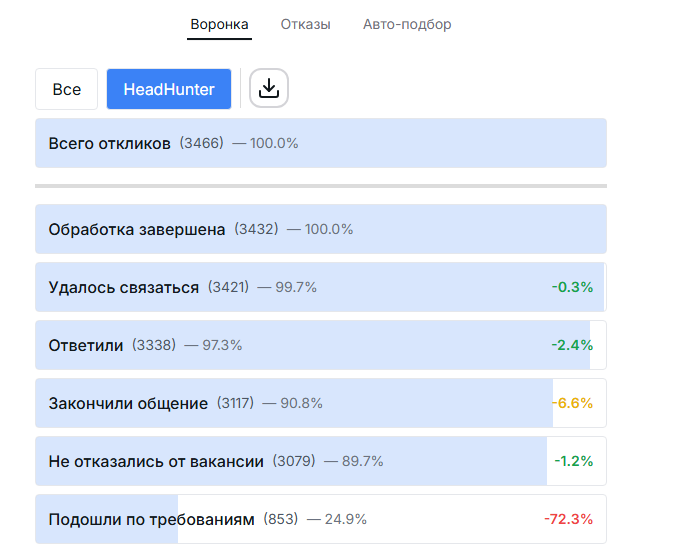
Task: Select the yellow -6.6% drop value
Action: point(572,403)
